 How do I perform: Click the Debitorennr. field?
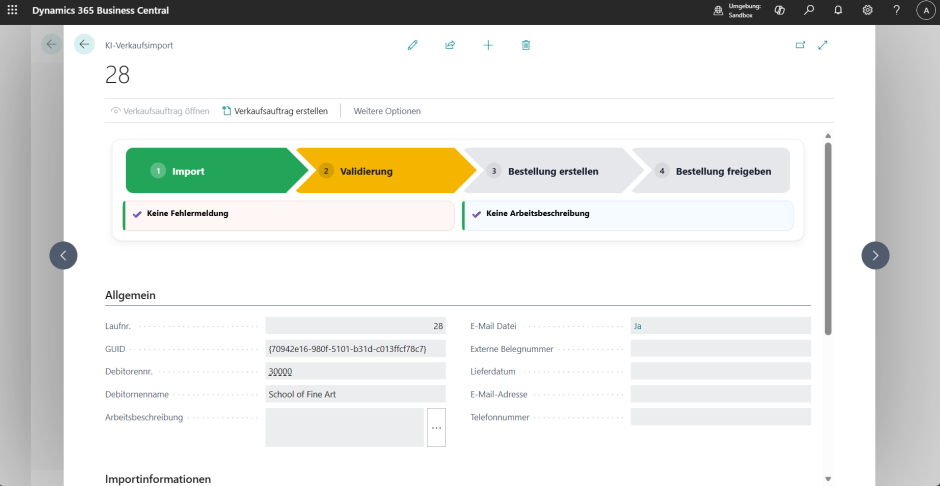[x=355, y=371]
